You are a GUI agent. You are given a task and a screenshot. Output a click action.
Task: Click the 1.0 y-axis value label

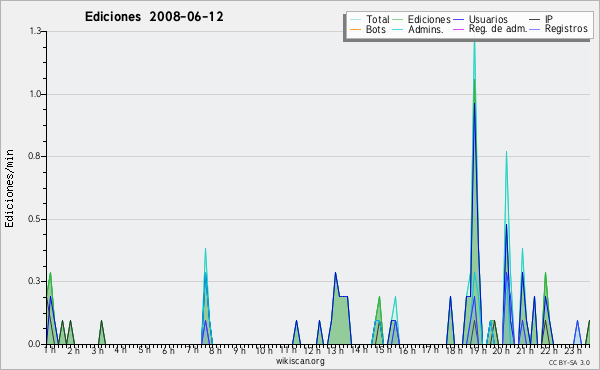35,94
